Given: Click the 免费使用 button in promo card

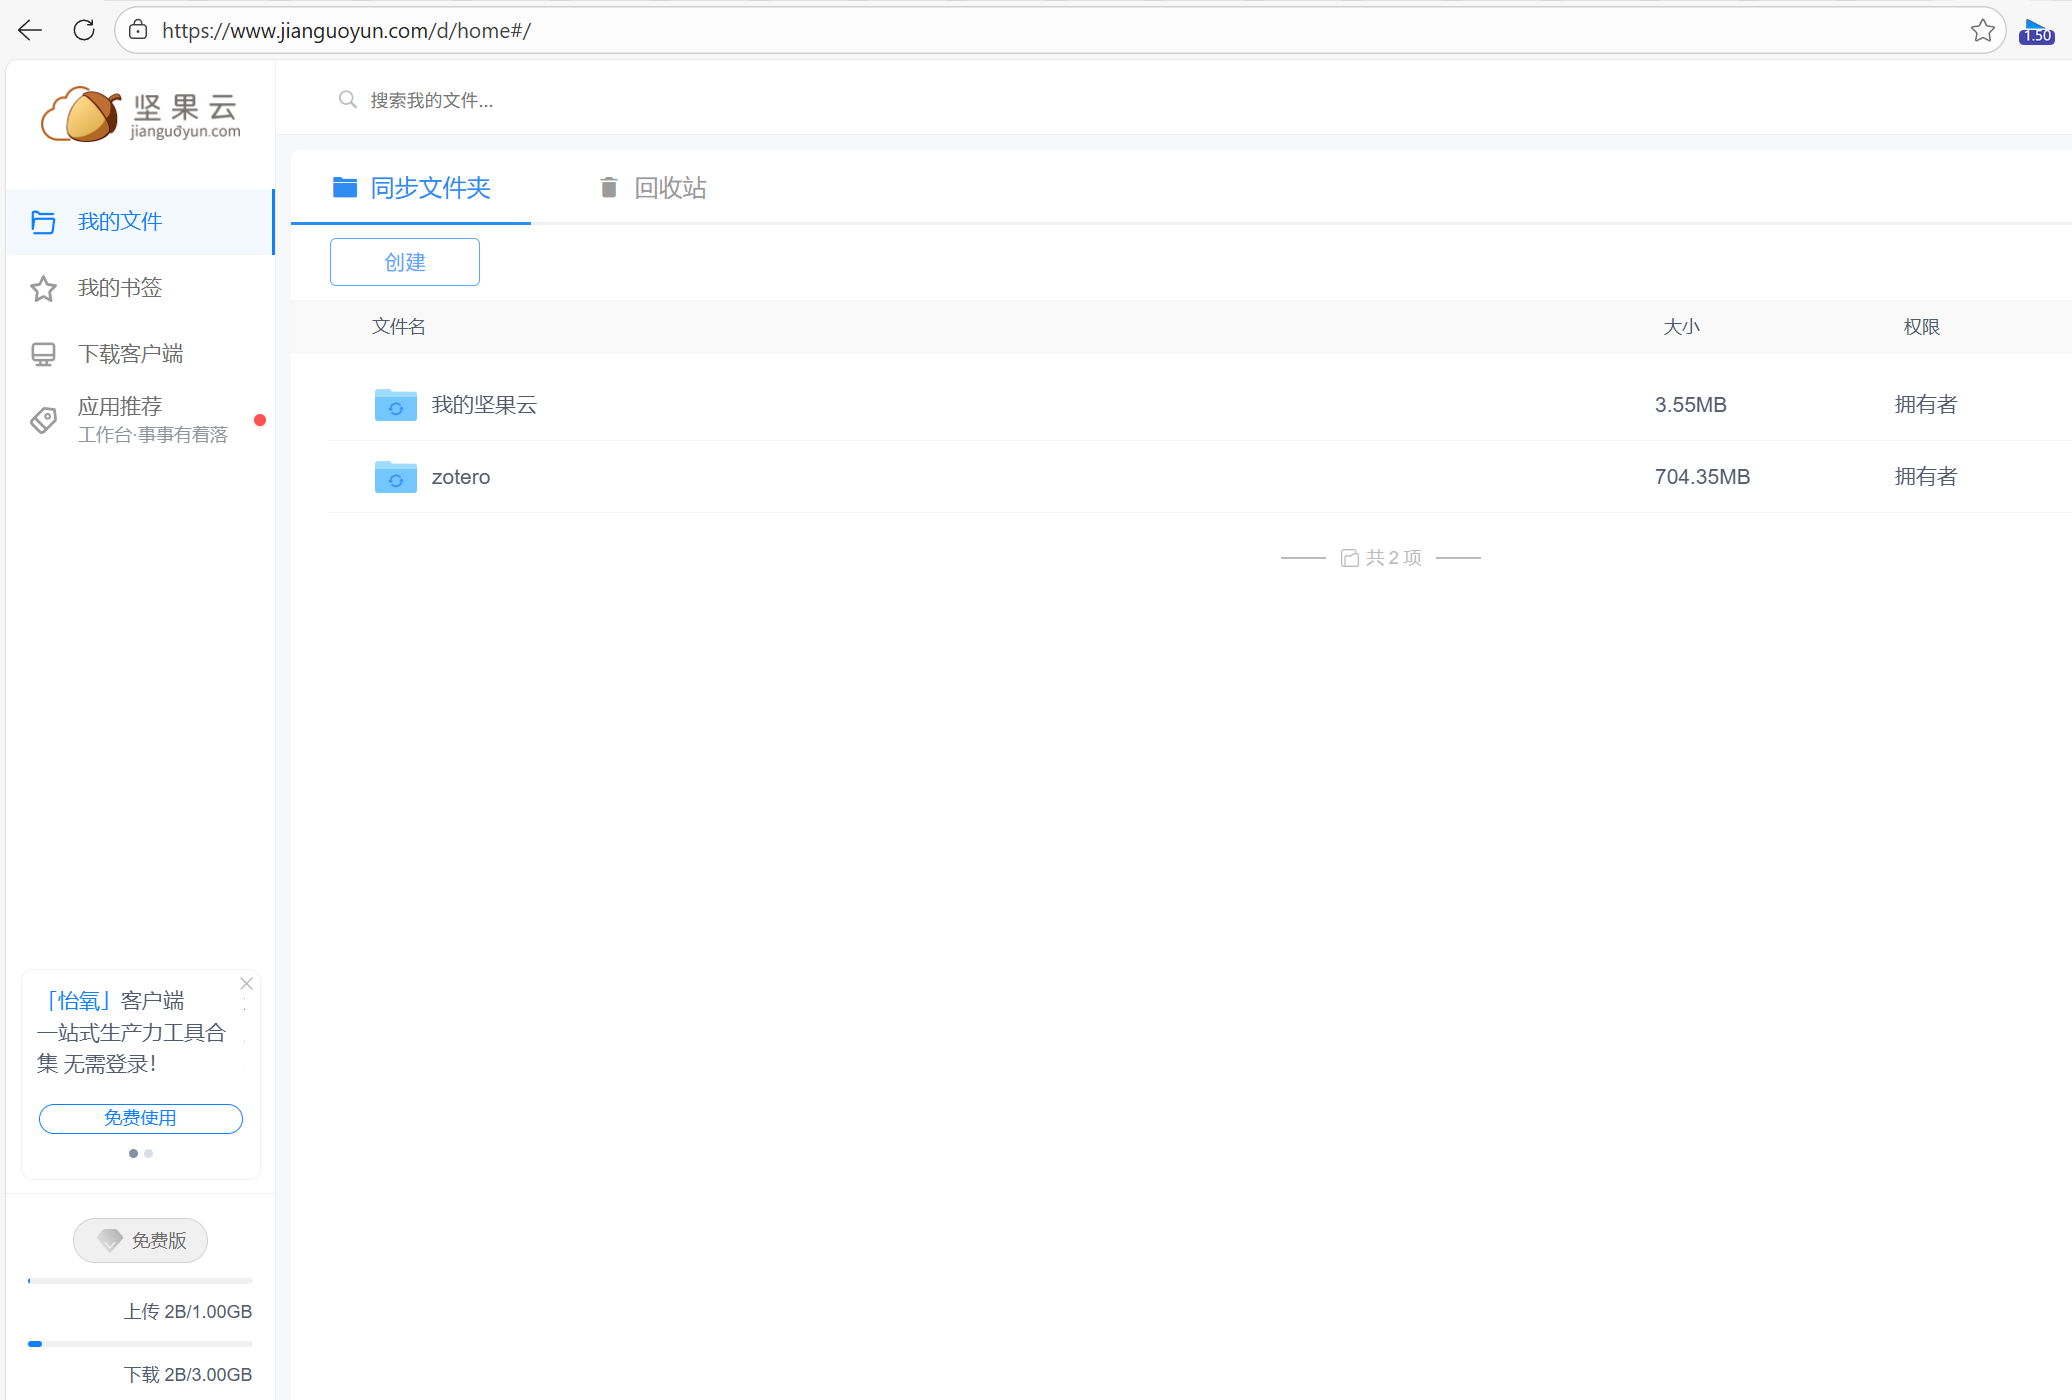Looking at the screenshot, I should 140,1118.
